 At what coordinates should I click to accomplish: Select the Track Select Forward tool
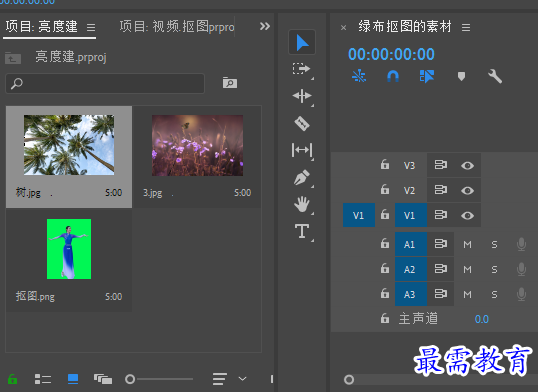click(x=301, y=69)
